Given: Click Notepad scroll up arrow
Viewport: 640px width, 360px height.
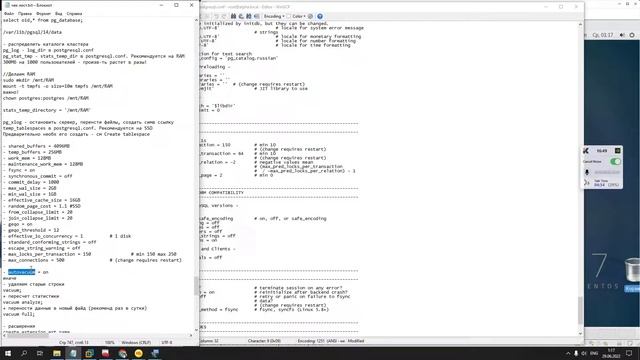Looking at the screenshot, I should click(x=196, y=20).
